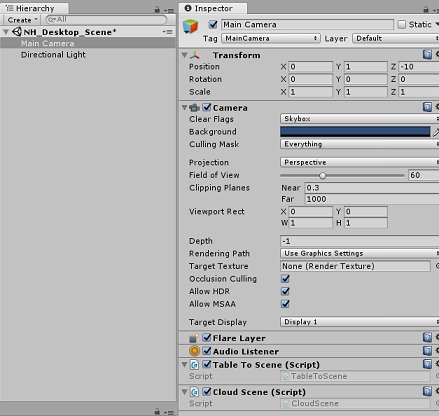Click the background color eyedropper icon

pyautogui.click(x=436, y=132)
